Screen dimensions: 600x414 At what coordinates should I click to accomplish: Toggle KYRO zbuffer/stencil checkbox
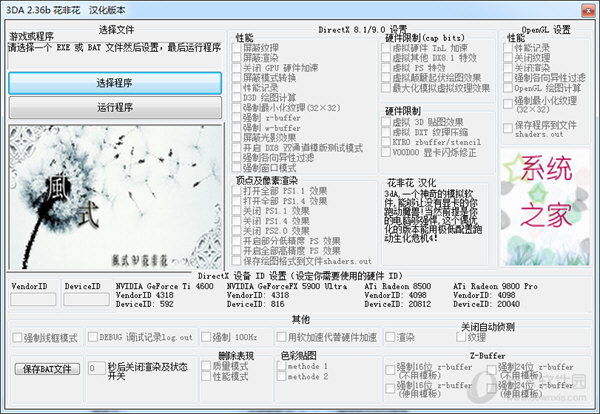(386, 142)
